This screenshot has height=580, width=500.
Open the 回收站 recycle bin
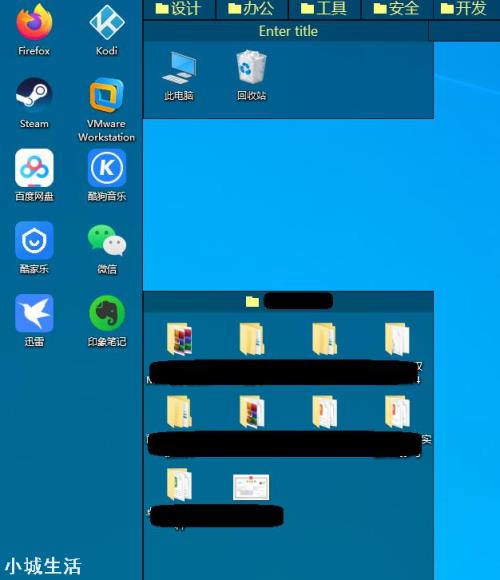[251, 76]
